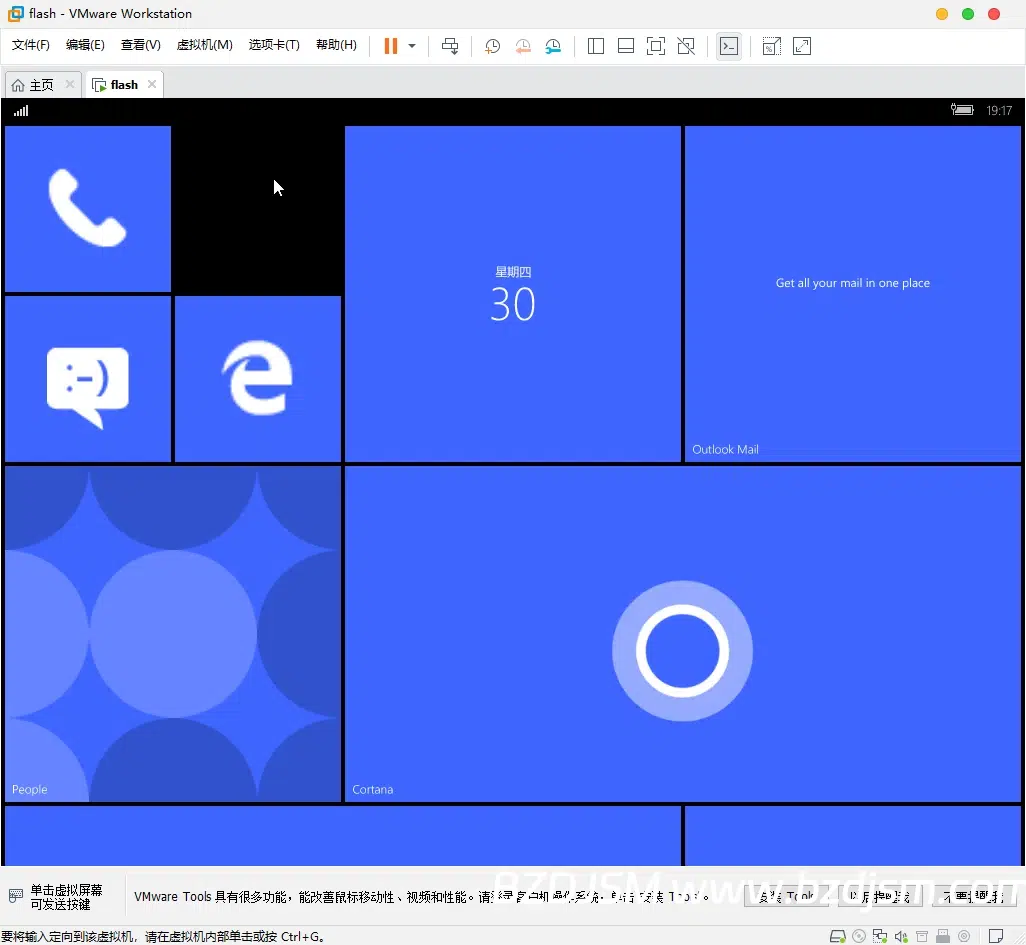Toggle the console view button
1026x945 pixels.
(729, 46)
